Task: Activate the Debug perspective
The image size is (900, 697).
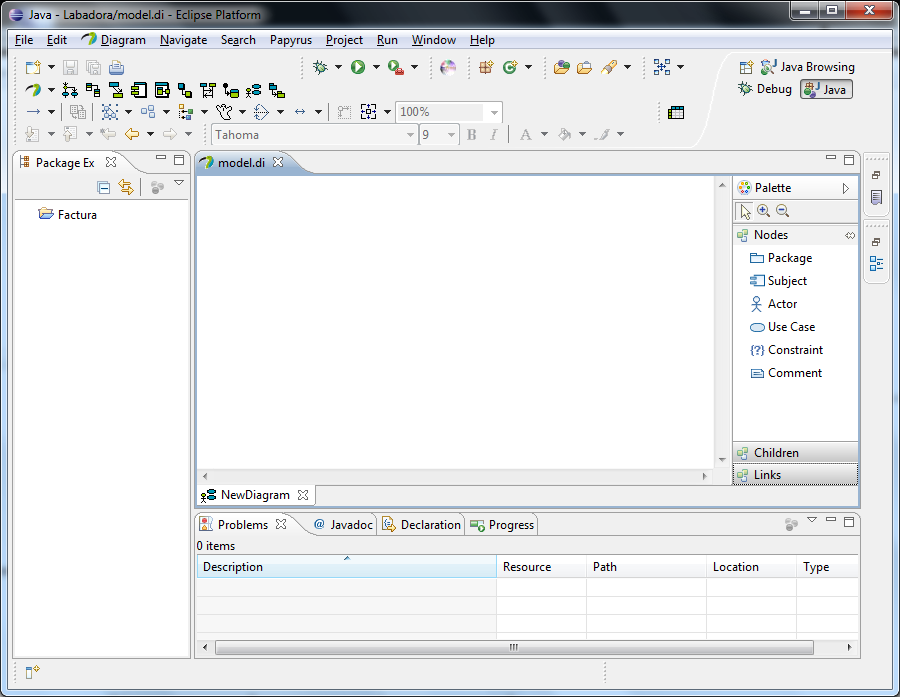Action: tap(765, 89)
